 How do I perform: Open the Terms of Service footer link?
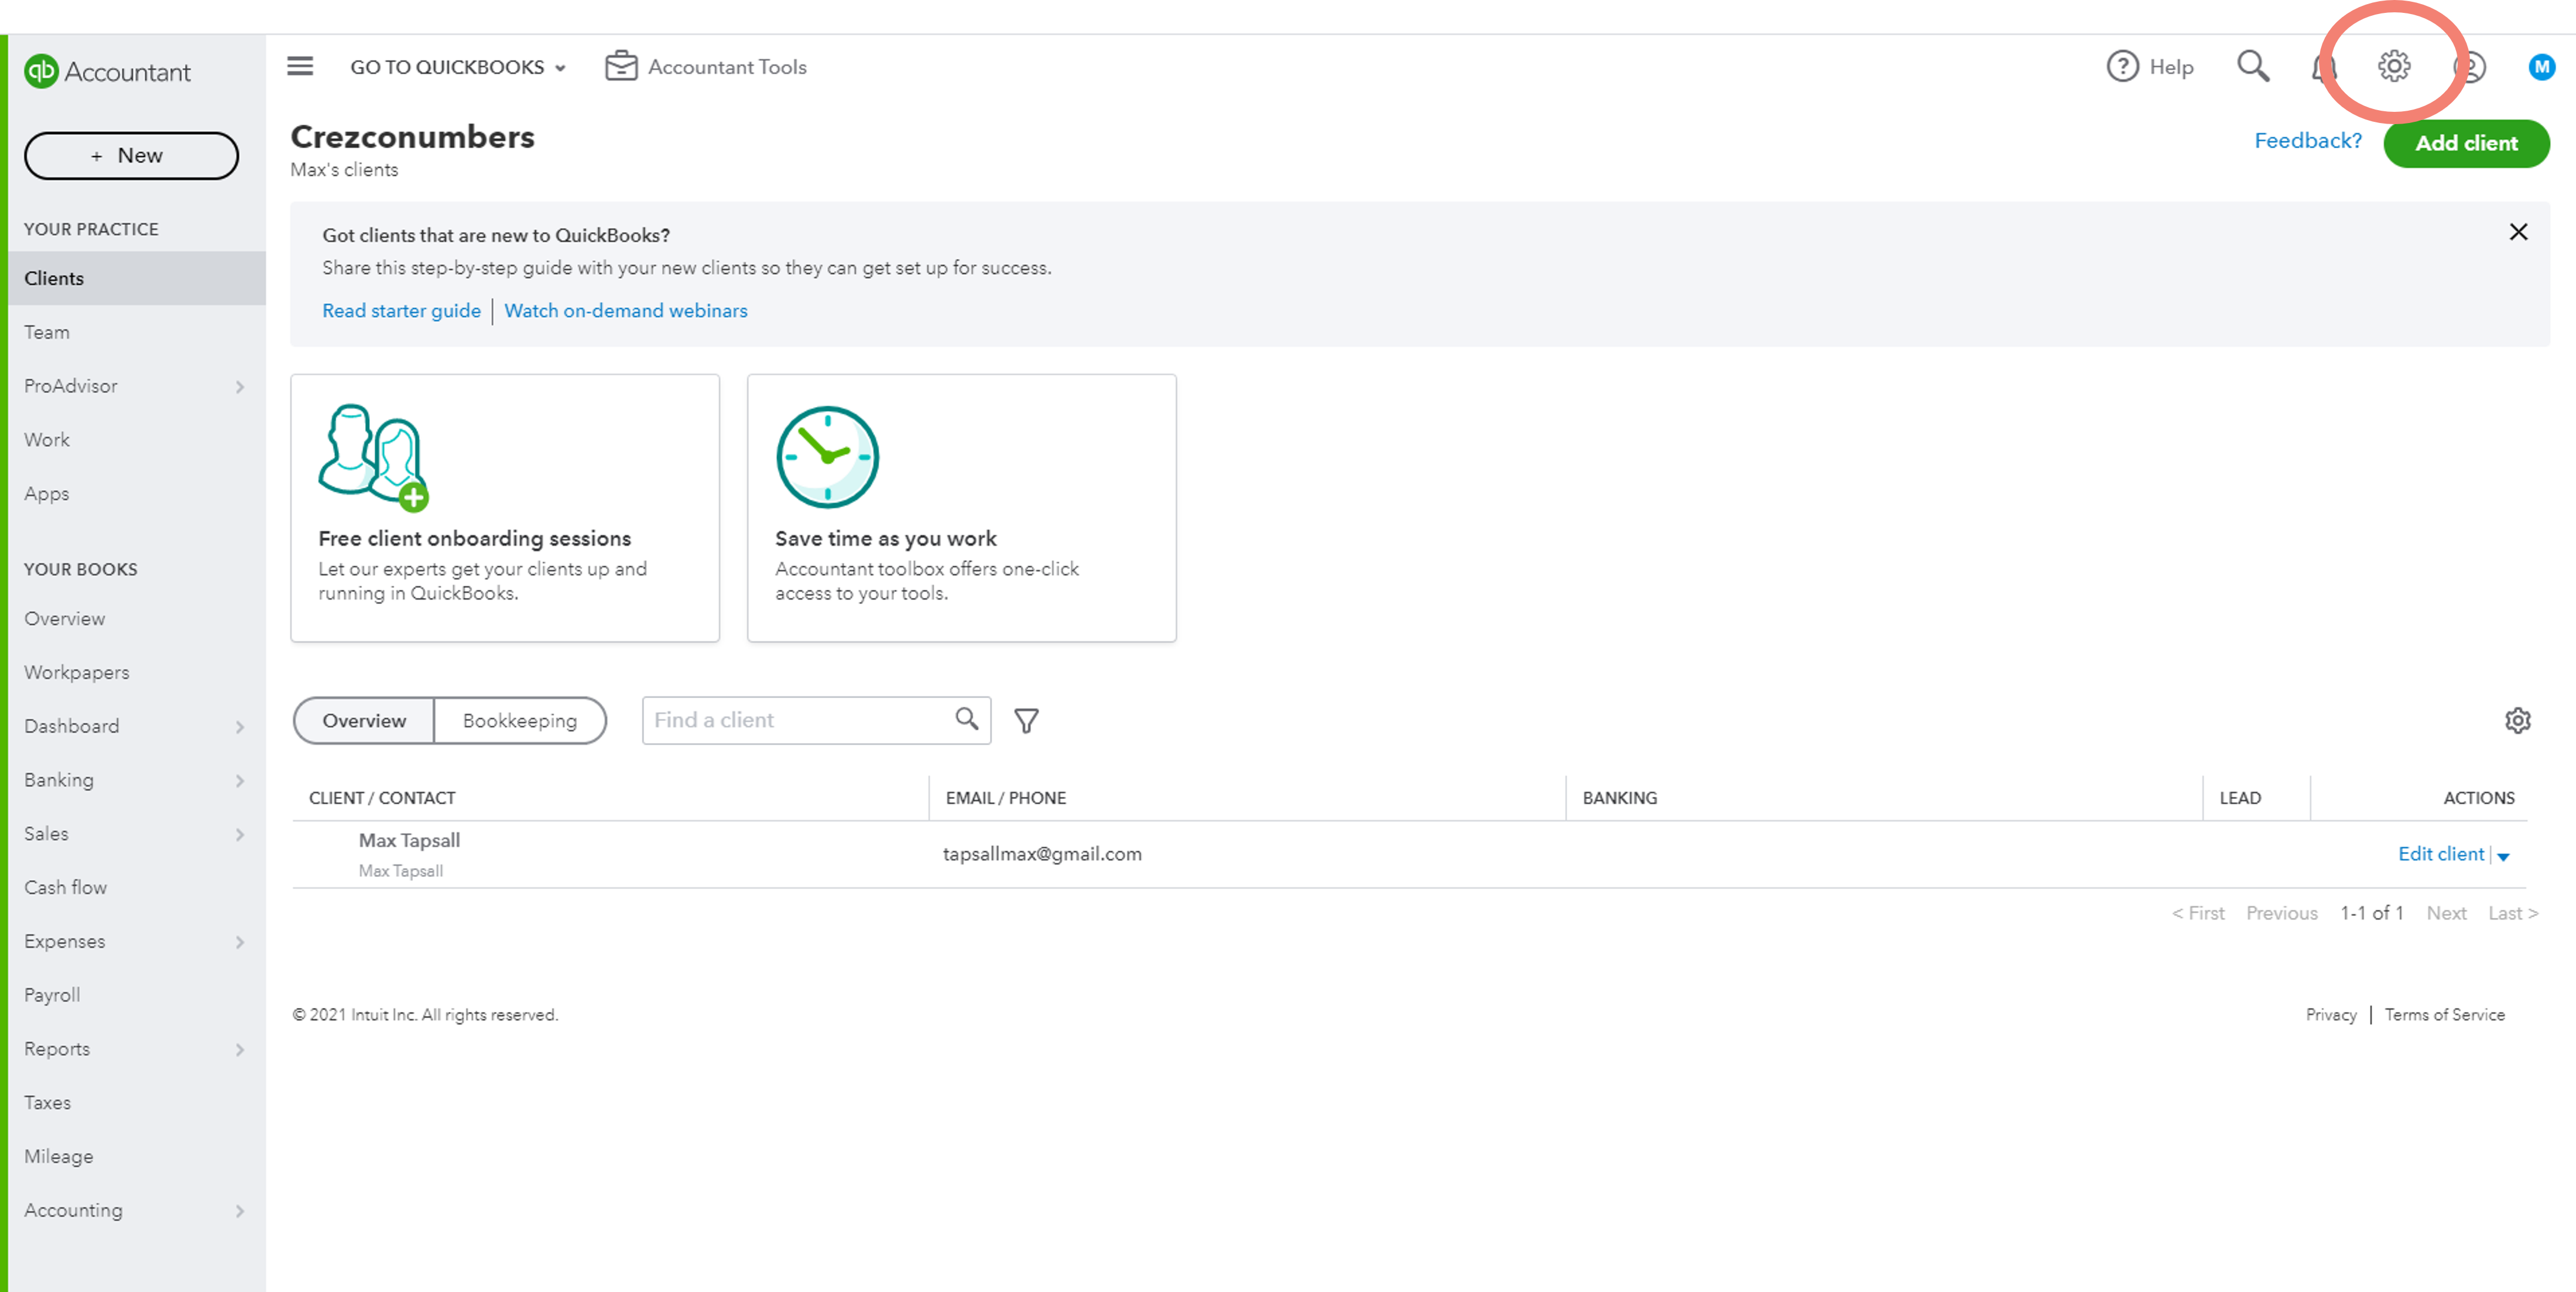click(2444, 1015)
